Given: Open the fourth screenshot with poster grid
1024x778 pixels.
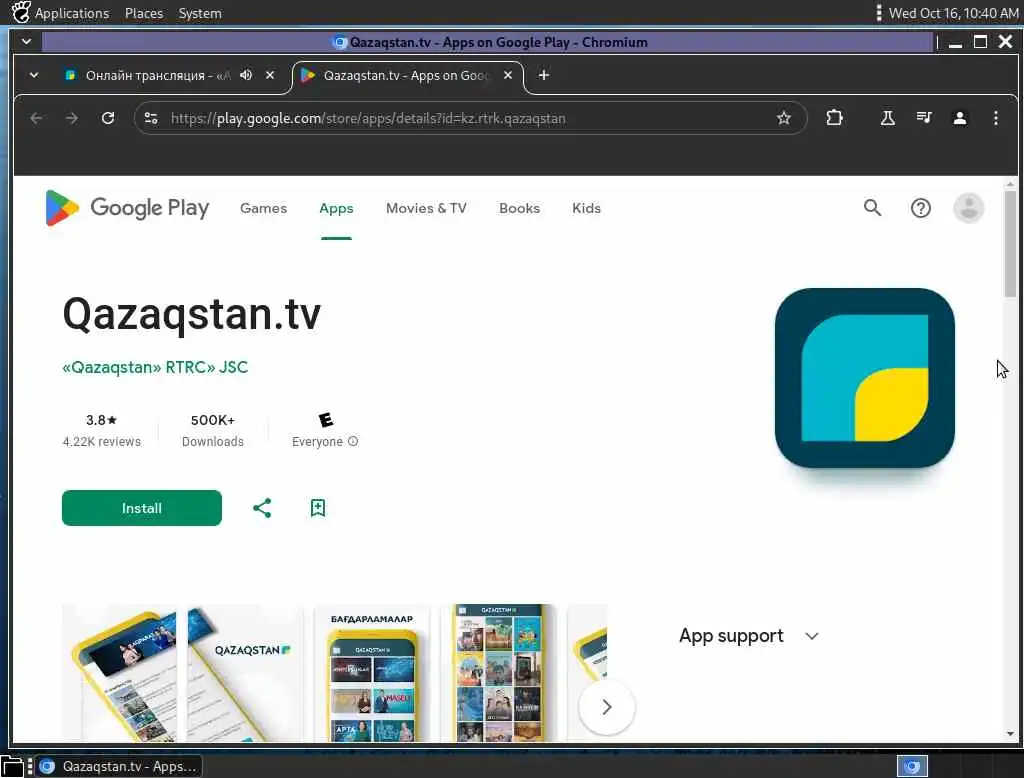Looking at the screenshot, I should click(x=498, y=673).
